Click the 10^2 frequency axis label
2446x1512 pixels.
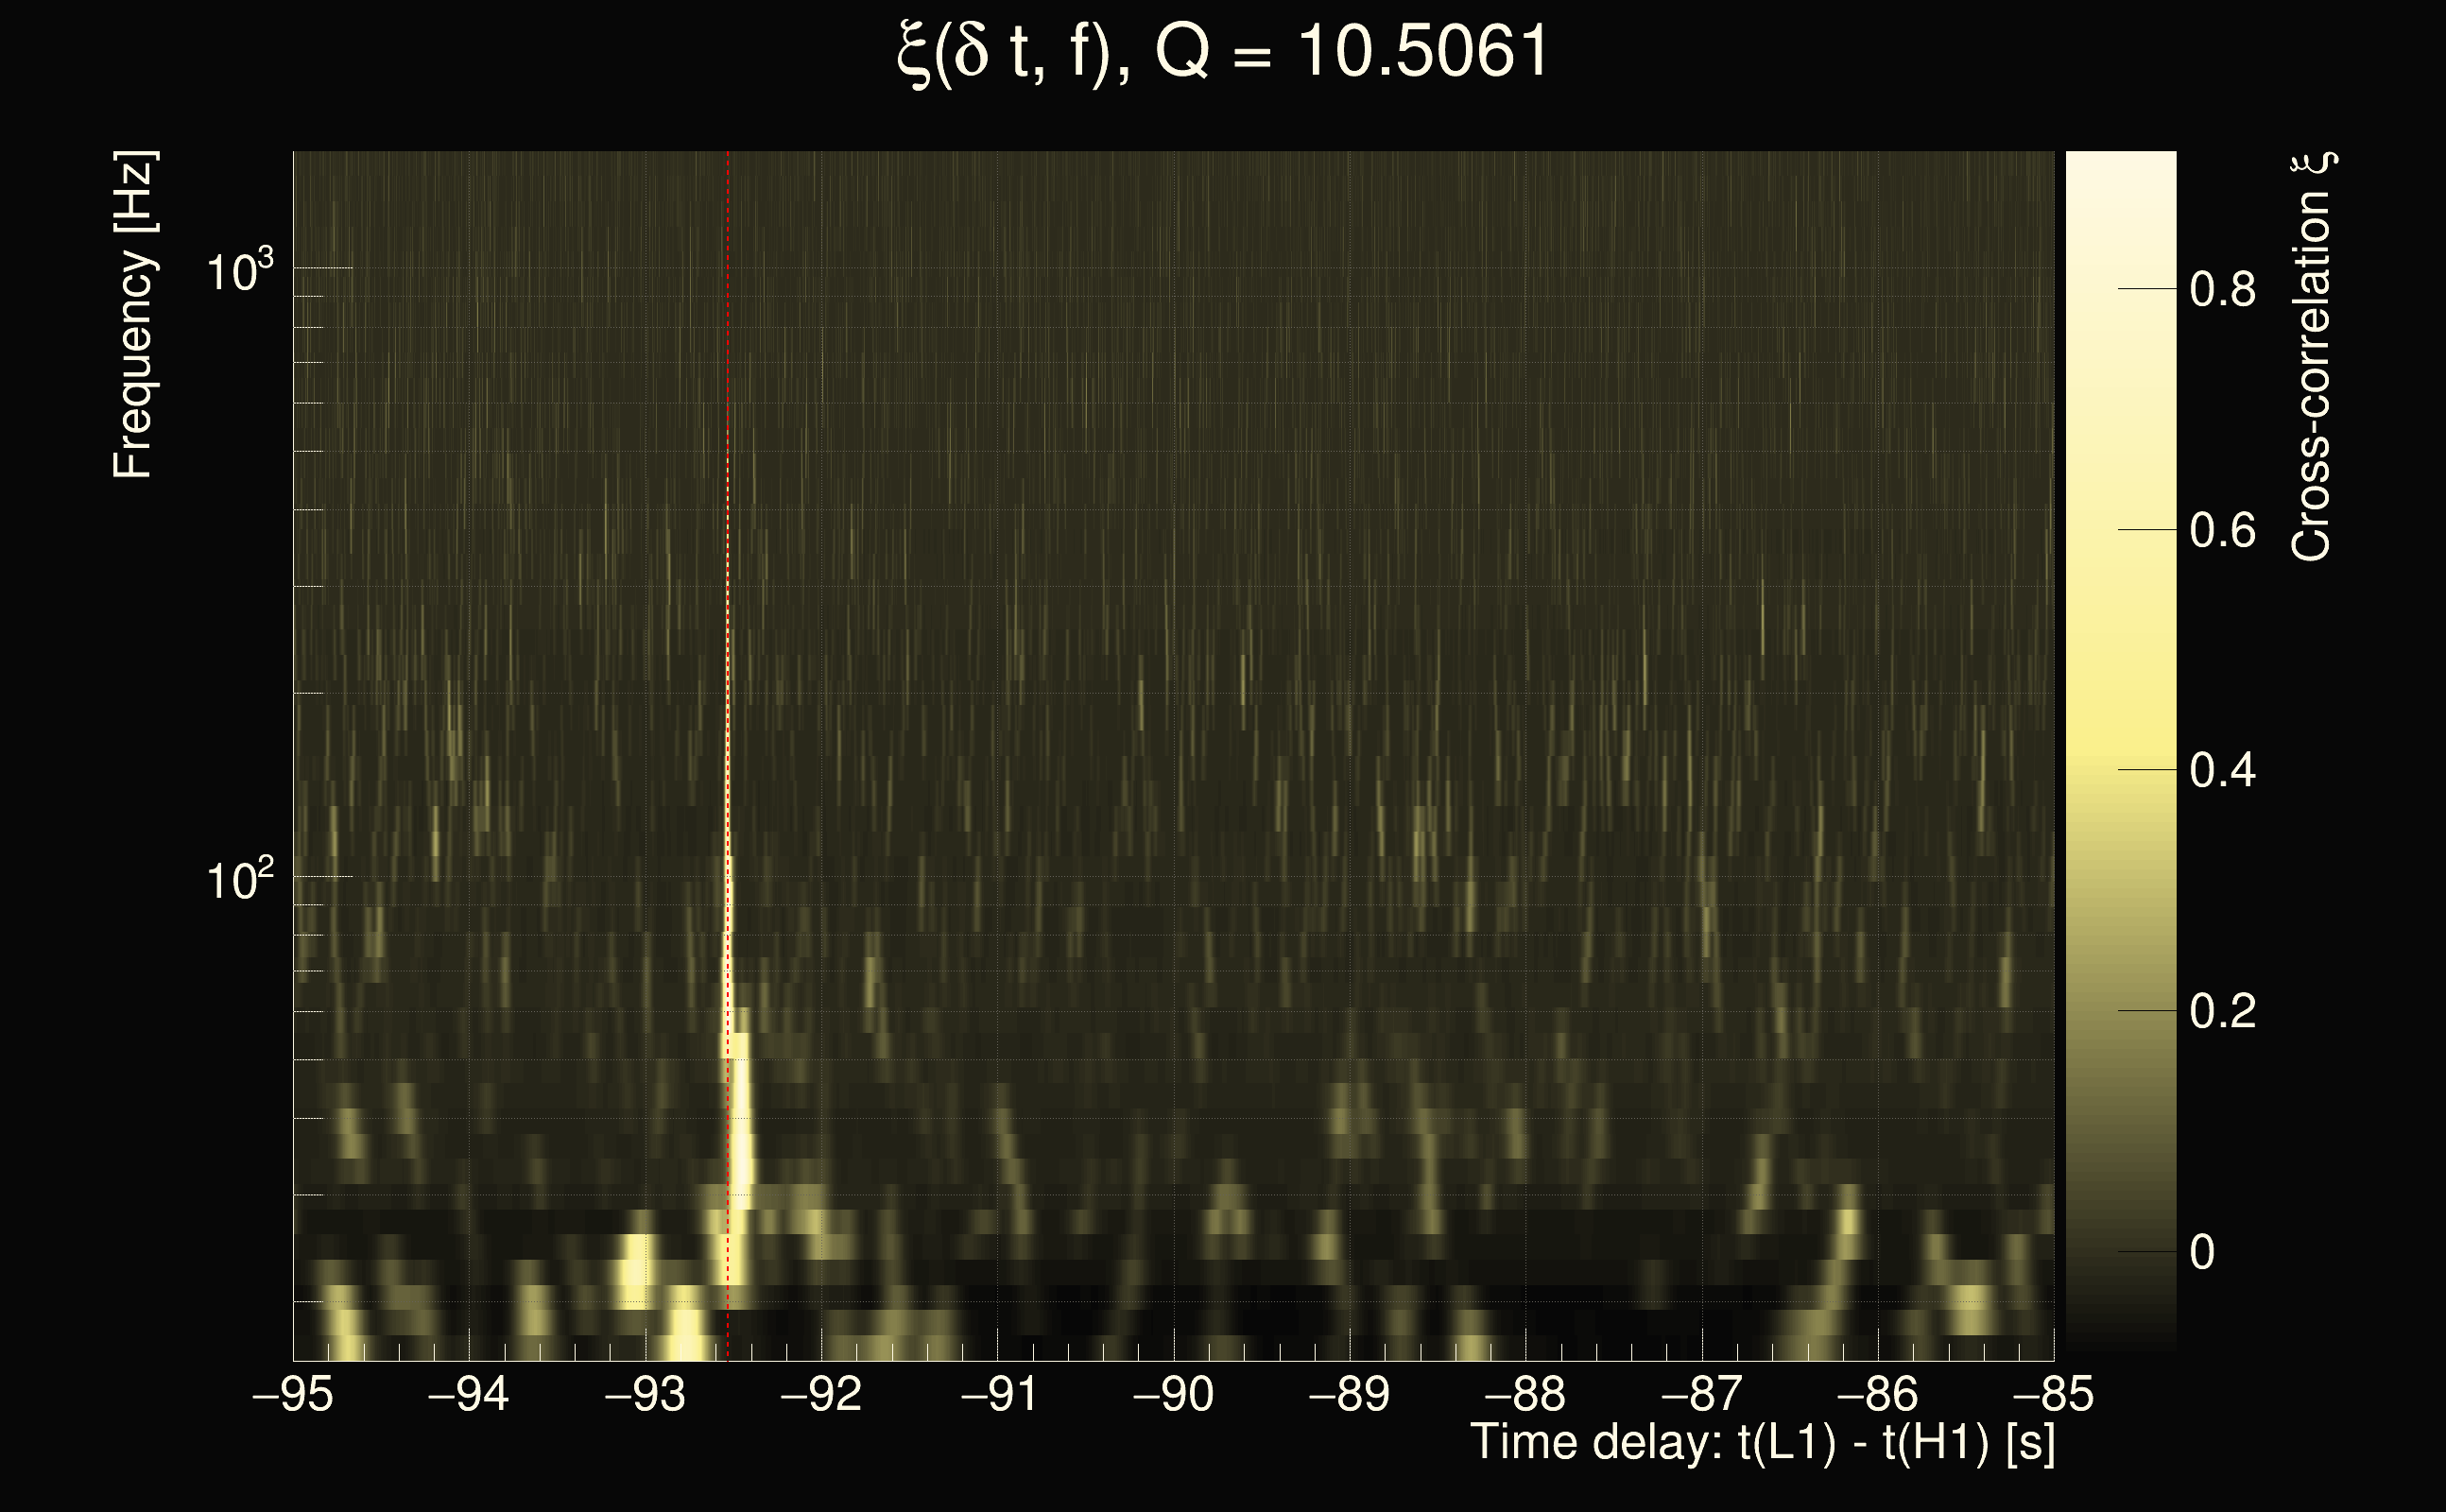tap(239, 880)
